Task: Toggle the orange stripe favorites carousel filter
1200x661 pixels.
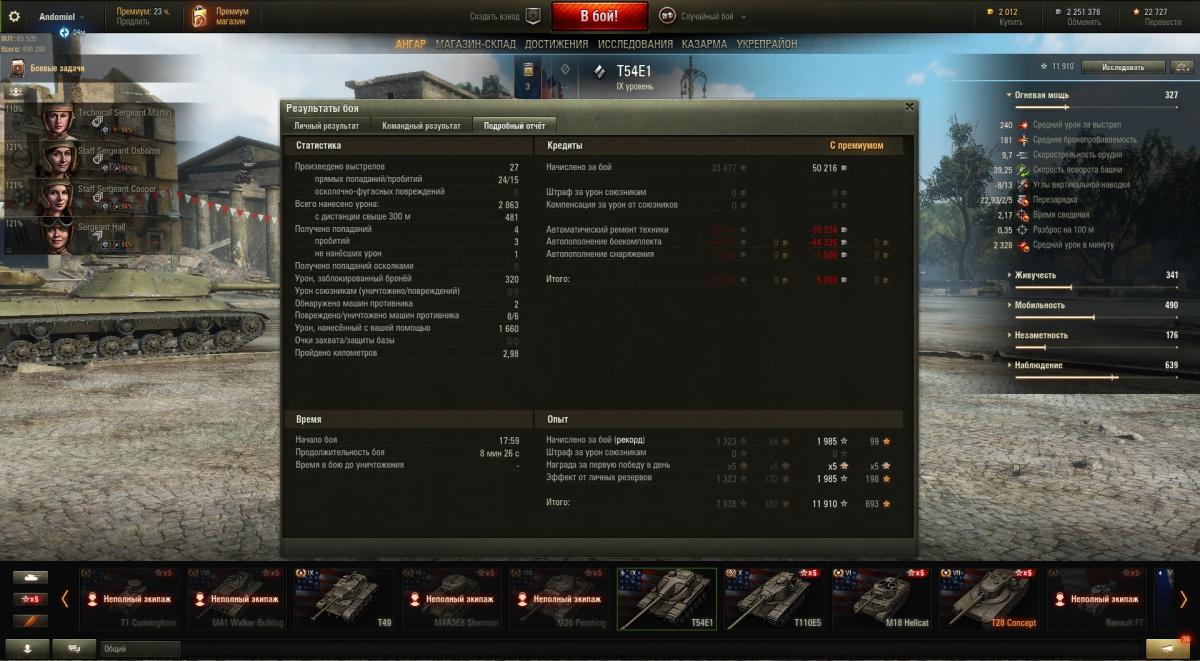Action: coord(32,621)
